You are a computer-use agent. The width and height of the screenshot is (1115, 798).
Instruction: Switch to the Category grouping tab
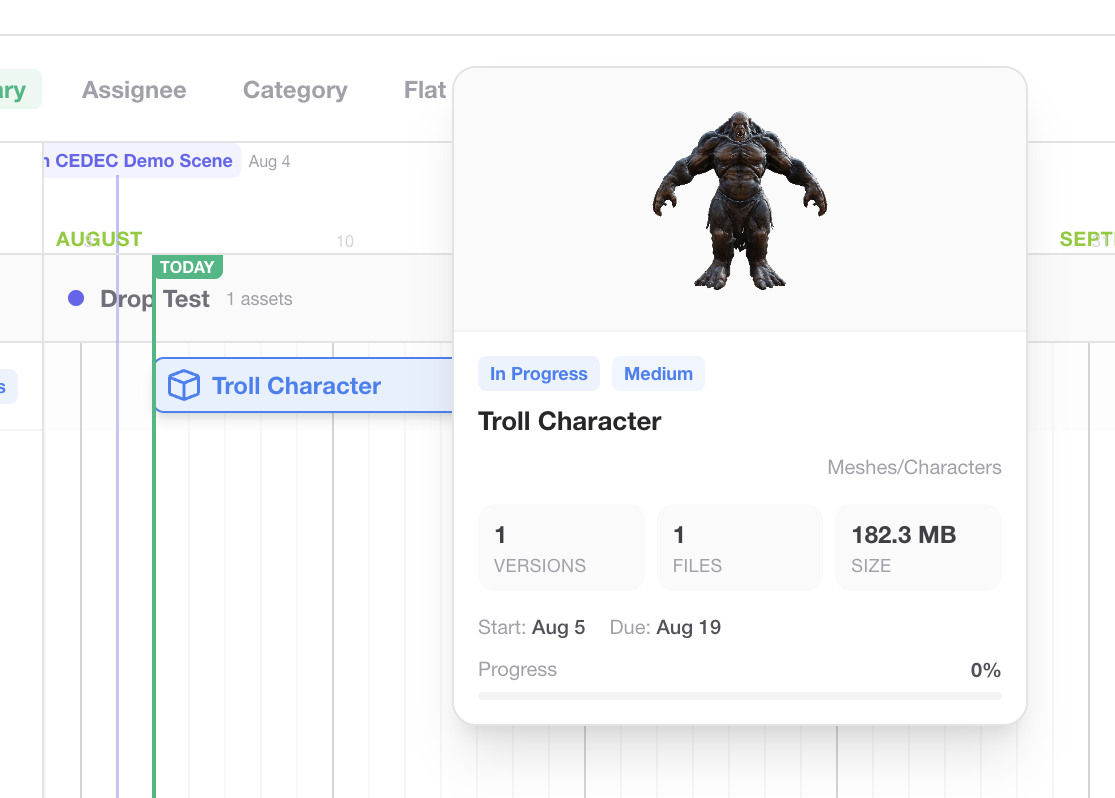(295, 90)
